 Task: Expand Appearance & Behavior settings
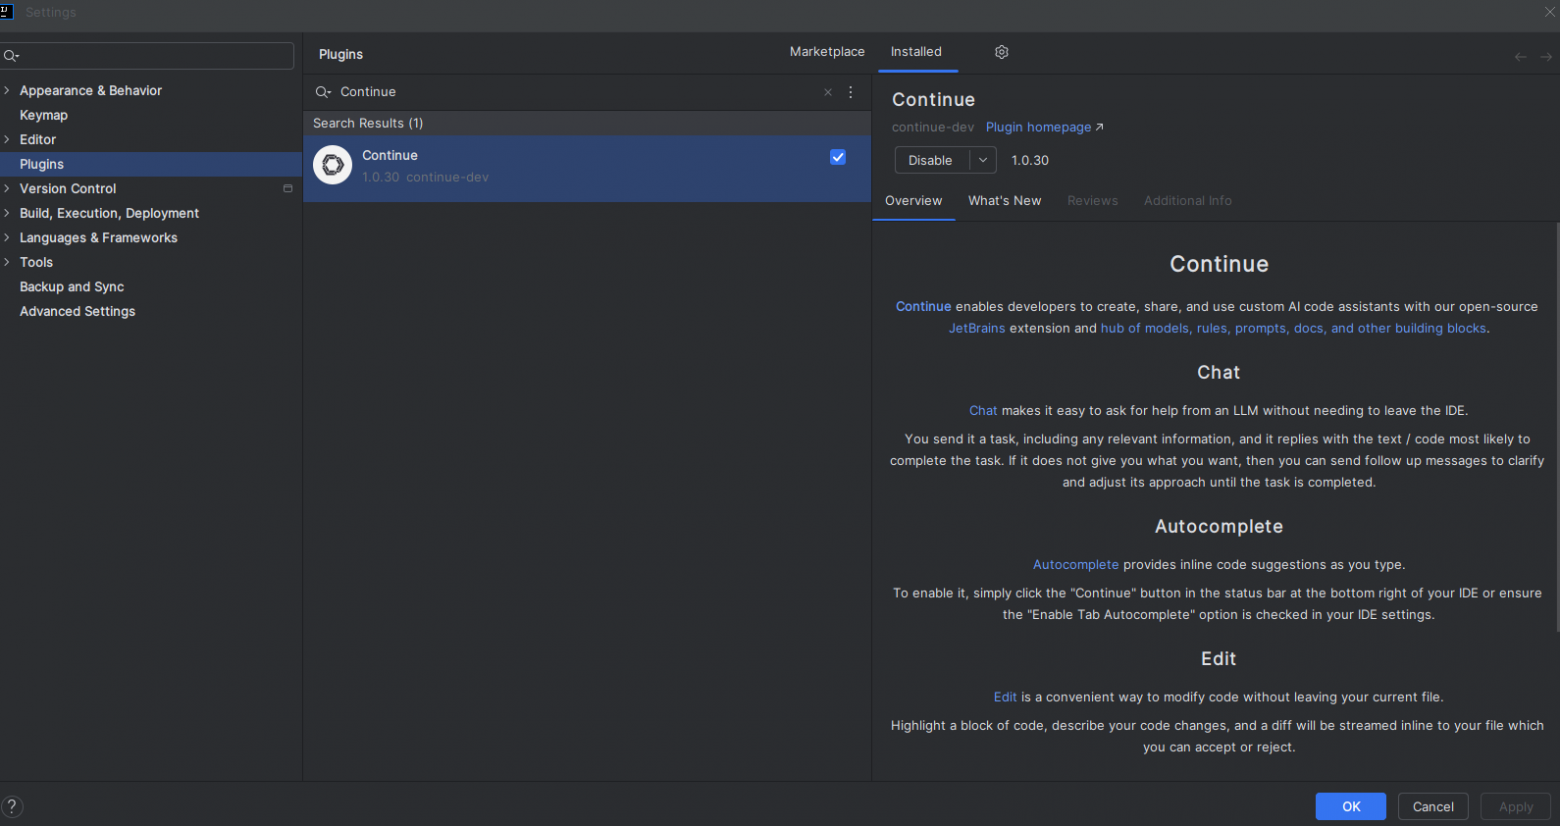click(7, 90)
